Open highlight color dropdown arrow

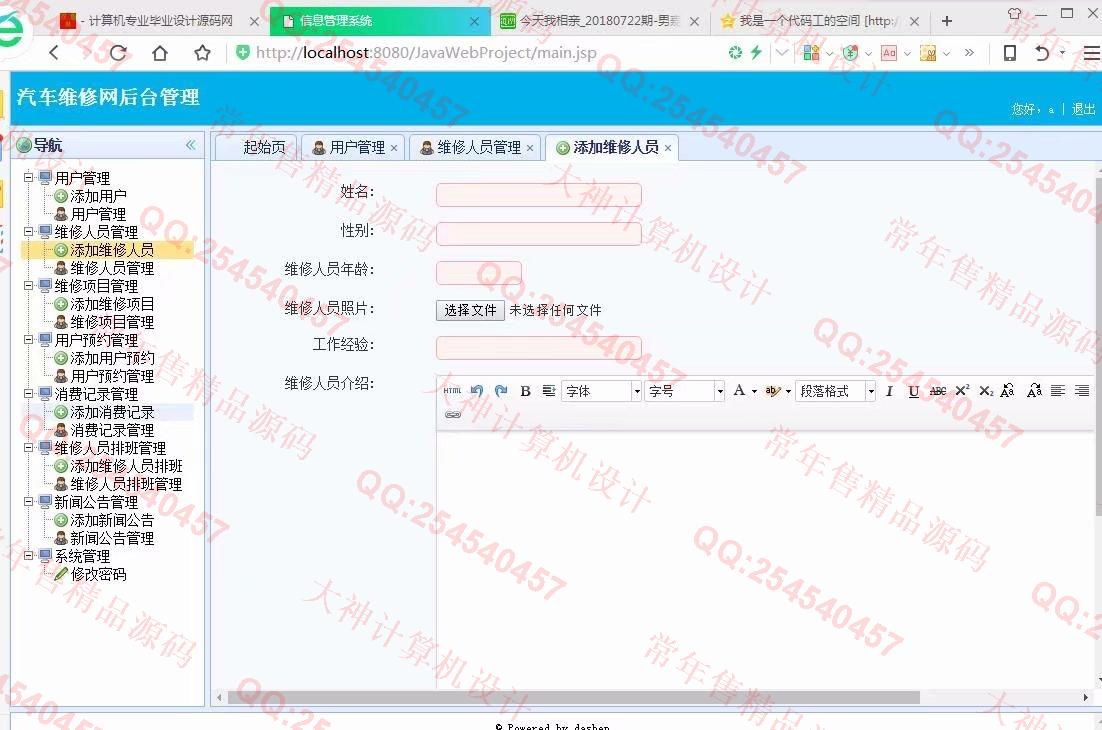[788, 392]
